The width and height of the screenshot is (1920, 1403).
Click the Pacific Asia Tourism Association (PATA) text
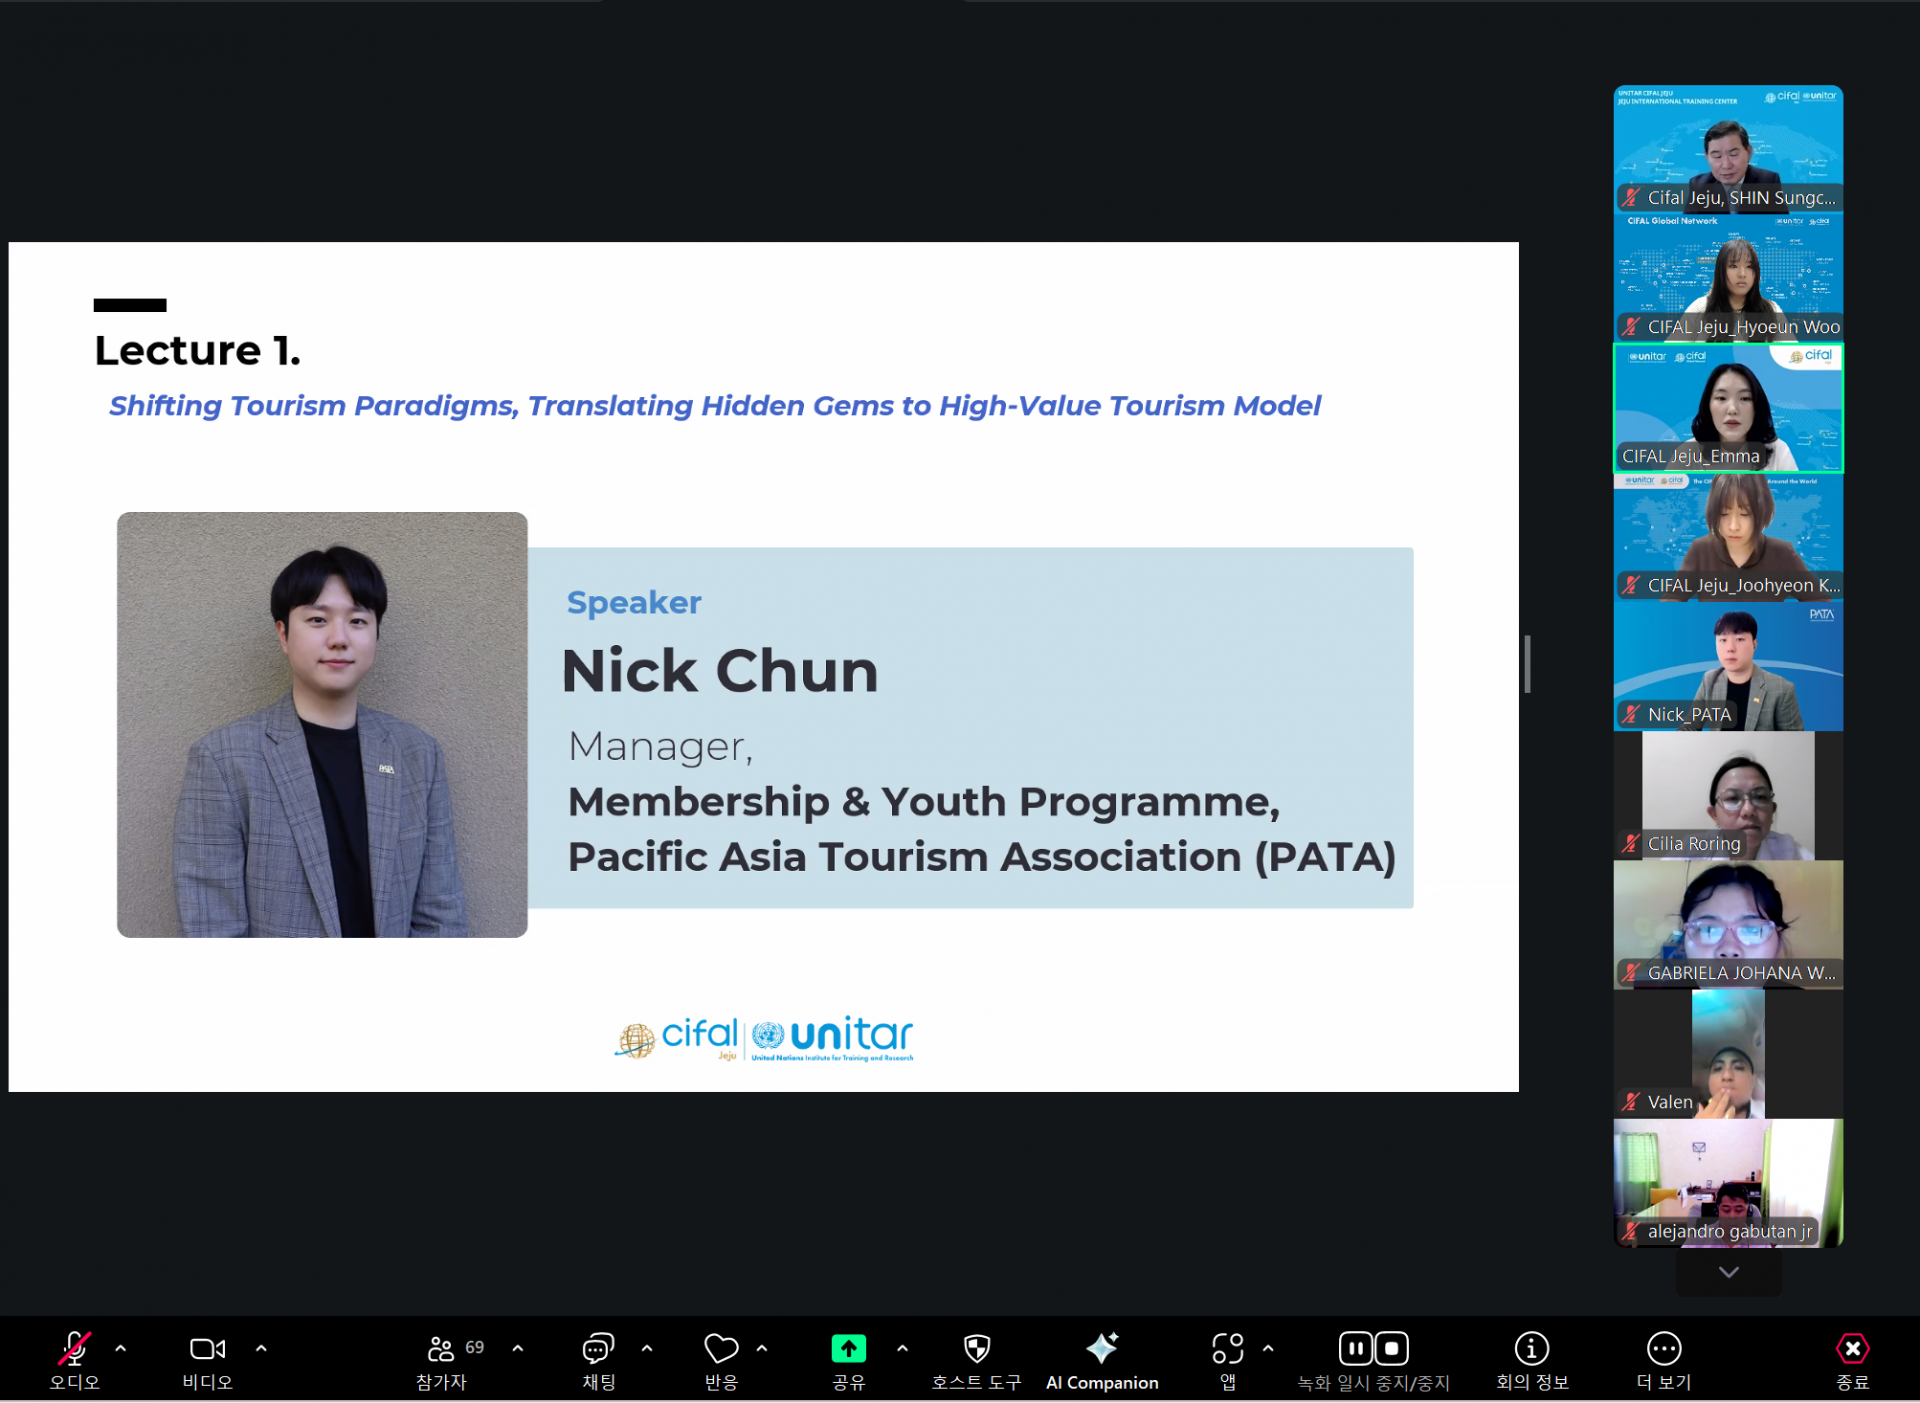(x=982, y=857)
